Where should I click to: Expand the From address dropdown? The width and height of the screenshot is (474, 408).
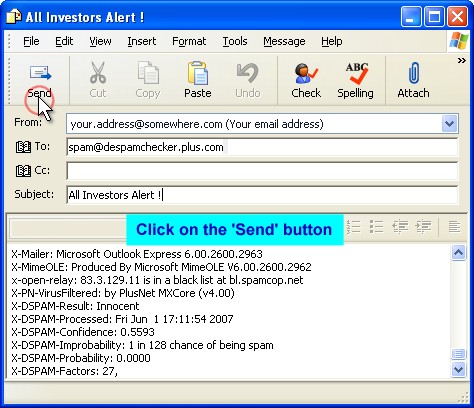tap(449, 124)
